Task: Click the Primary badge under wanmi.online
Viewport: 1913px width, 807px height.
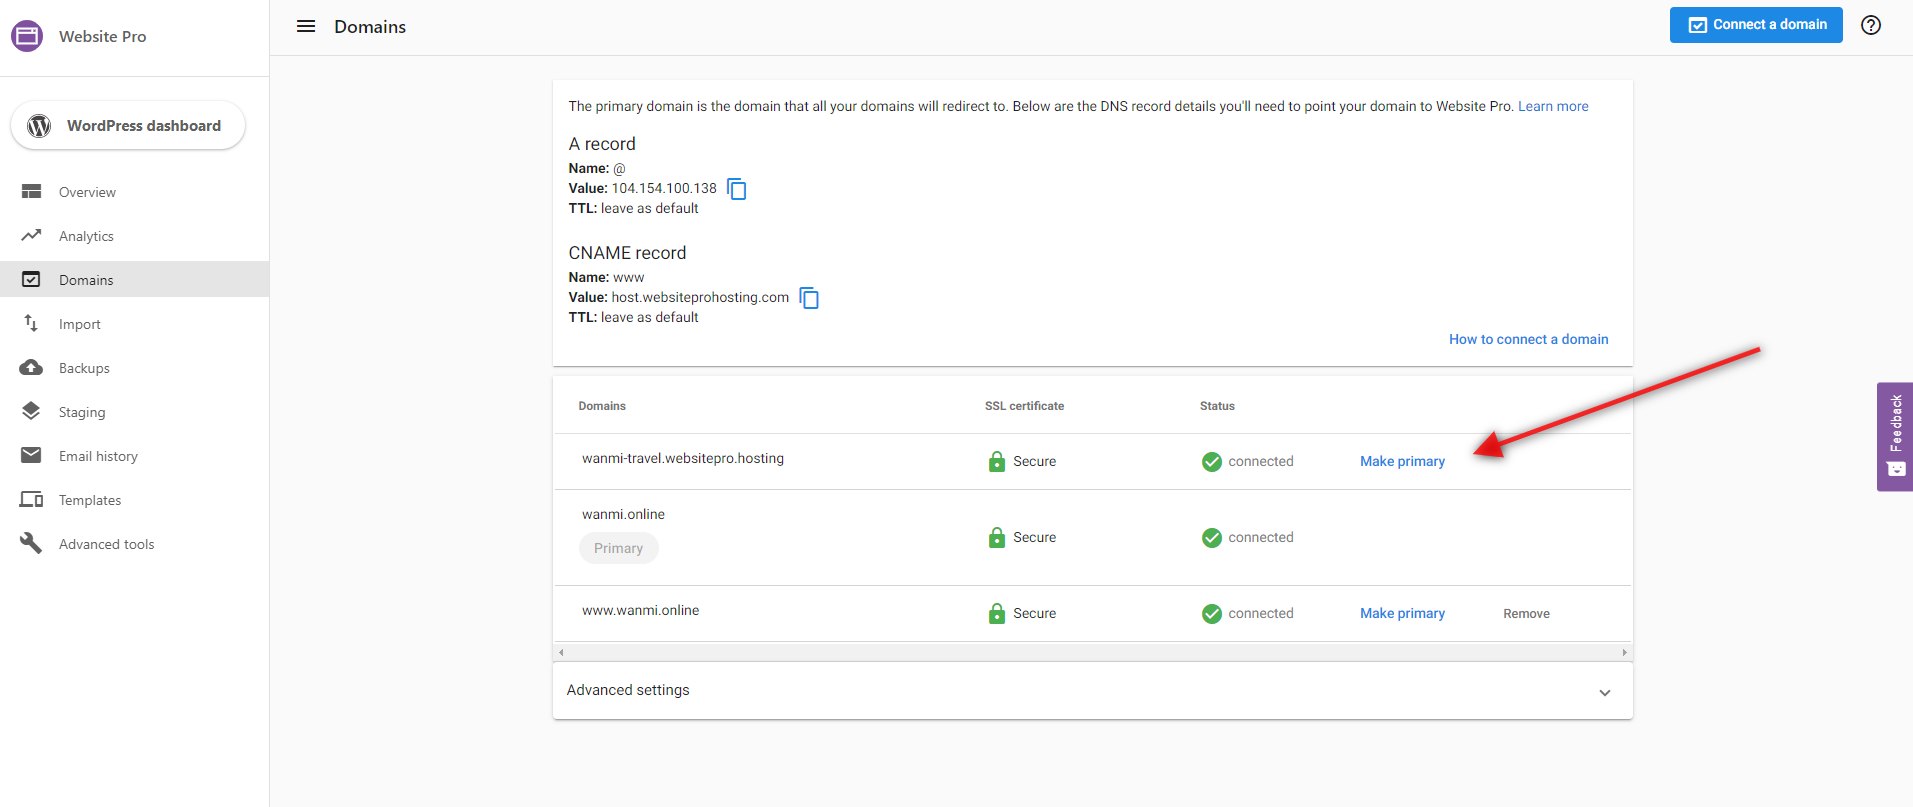Action: 619,548
